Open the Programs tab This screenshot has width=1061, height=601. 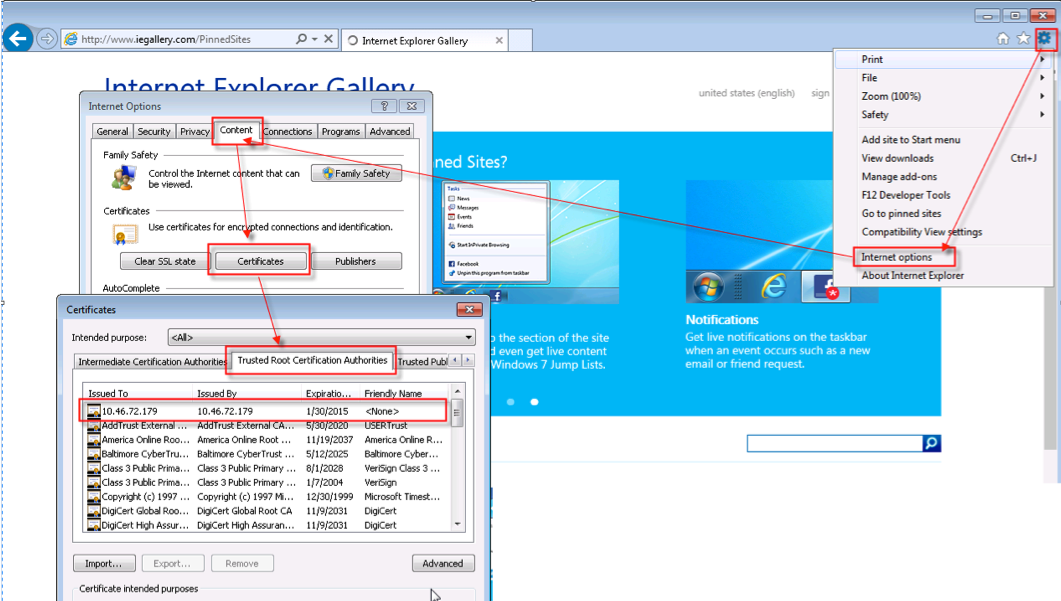[340, 131]
